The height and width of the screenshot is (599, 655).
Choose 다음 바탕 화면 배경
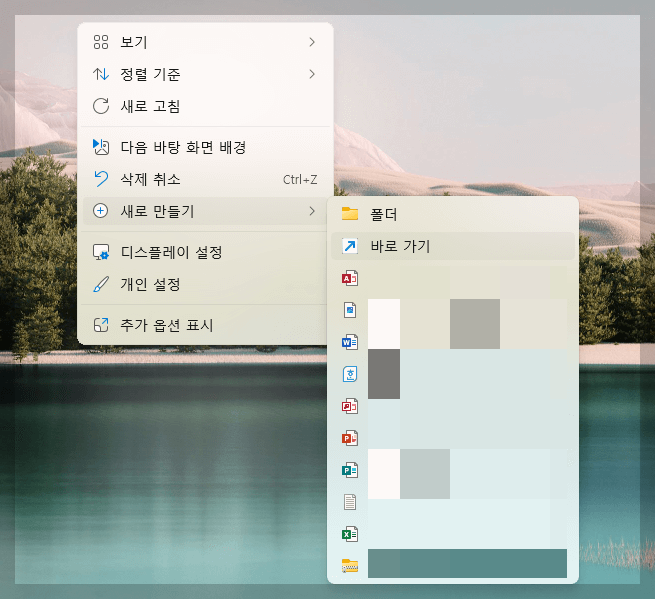pos(205,147)
